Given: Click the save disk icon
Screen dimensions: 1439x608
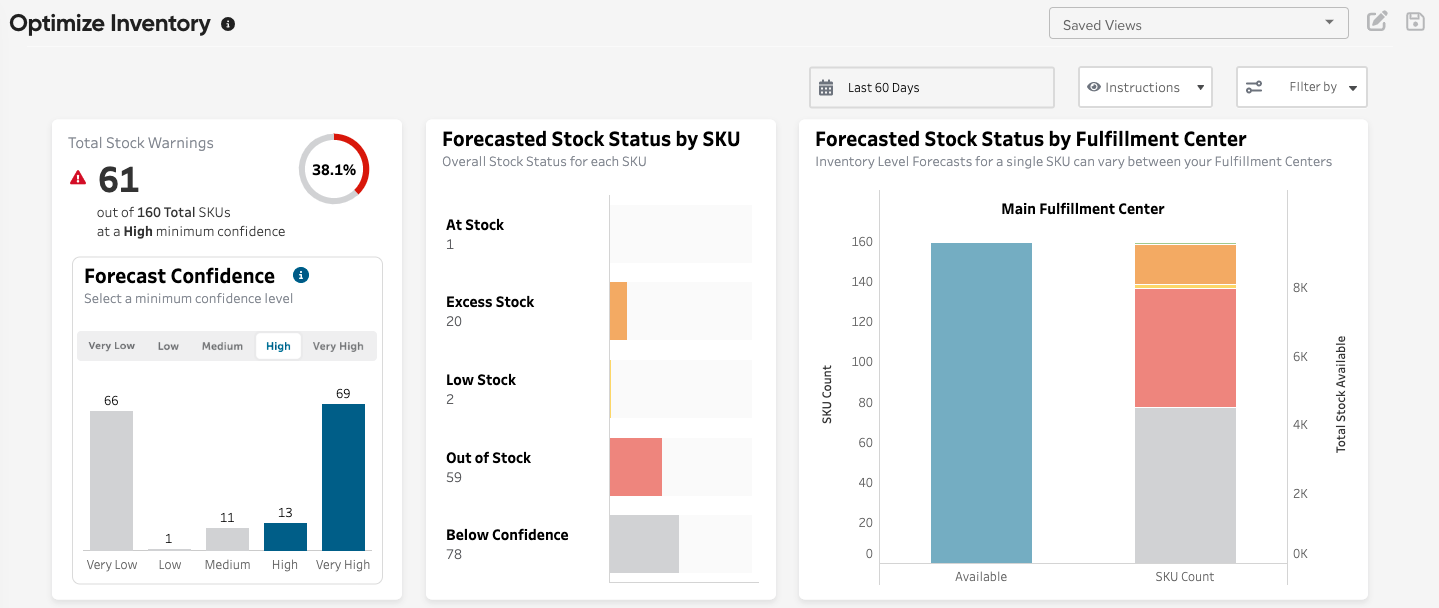Looking at the screenshot, I should 1415,21.
